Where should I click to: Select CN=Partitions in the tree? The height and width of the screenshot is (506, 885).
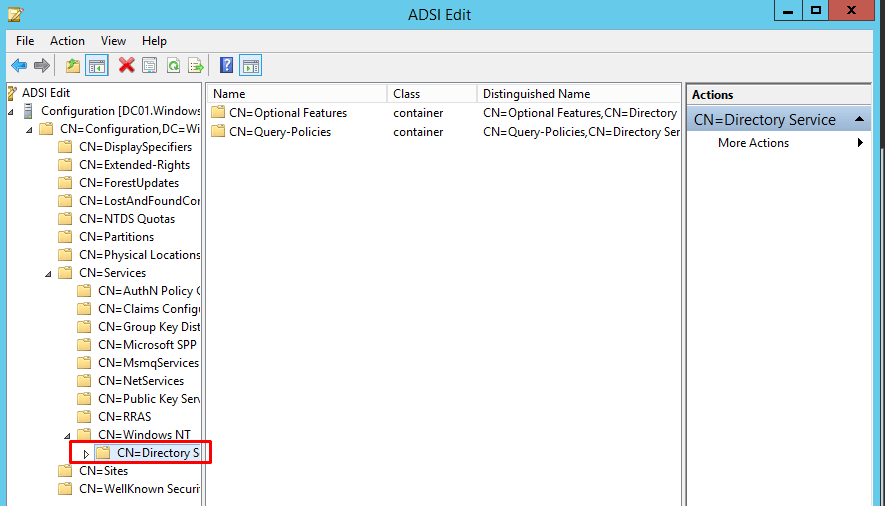pyautogui.click(x=116, y=237)
